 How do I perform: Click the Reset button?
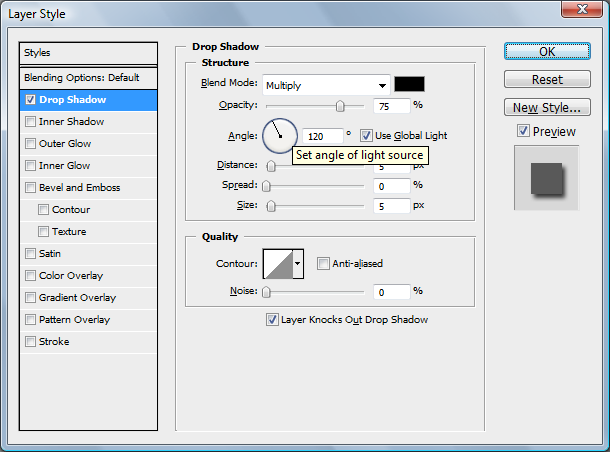pyautogui.click(x=547, y=79)
